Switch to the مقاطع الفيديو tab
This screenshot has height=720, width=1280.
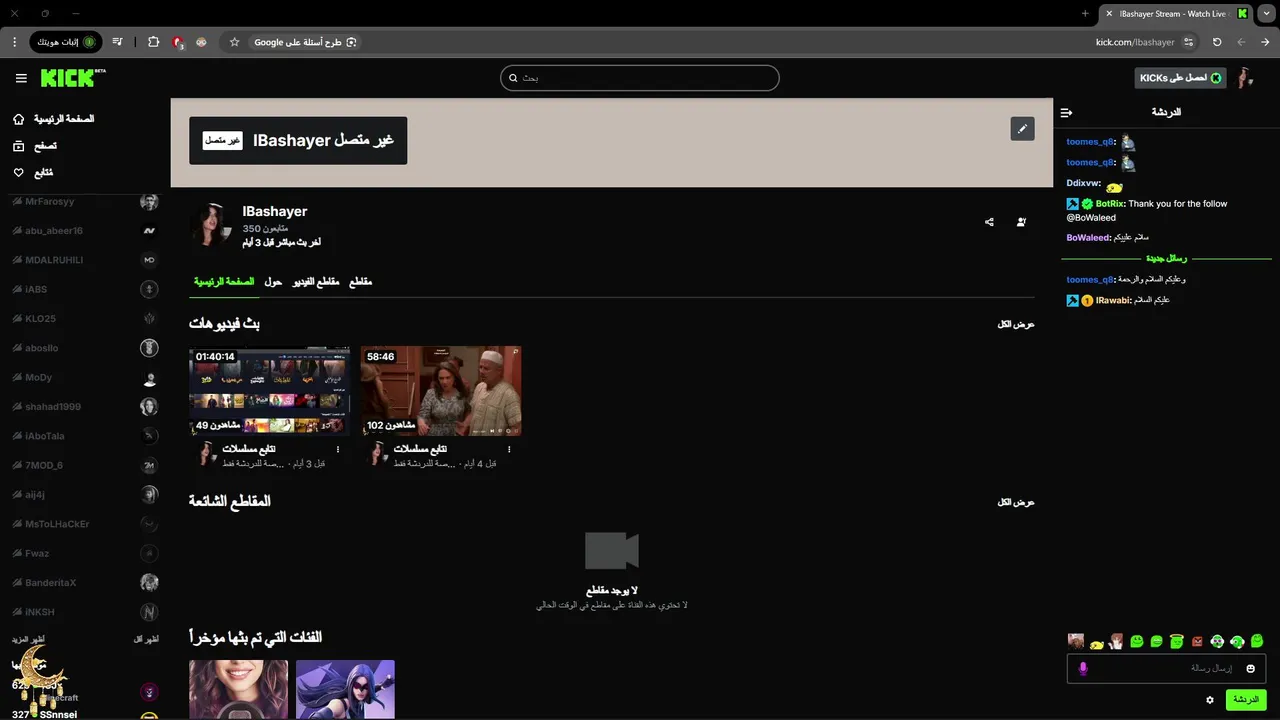click(316, 282)
